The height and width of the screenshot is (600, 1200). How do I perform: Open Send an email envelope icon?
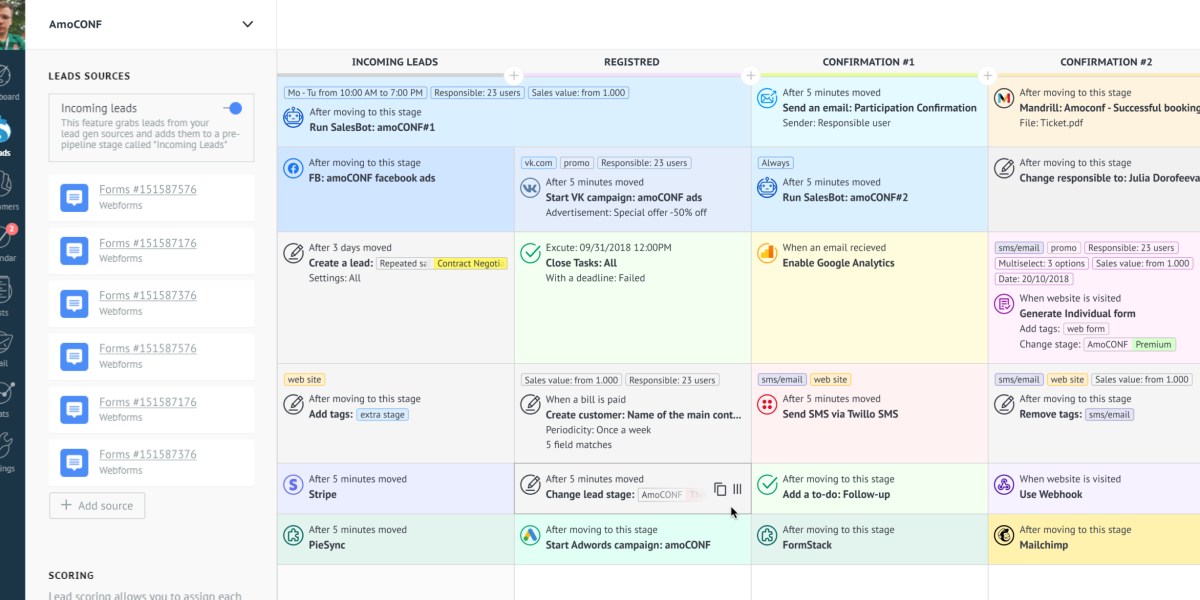(767, 99)
